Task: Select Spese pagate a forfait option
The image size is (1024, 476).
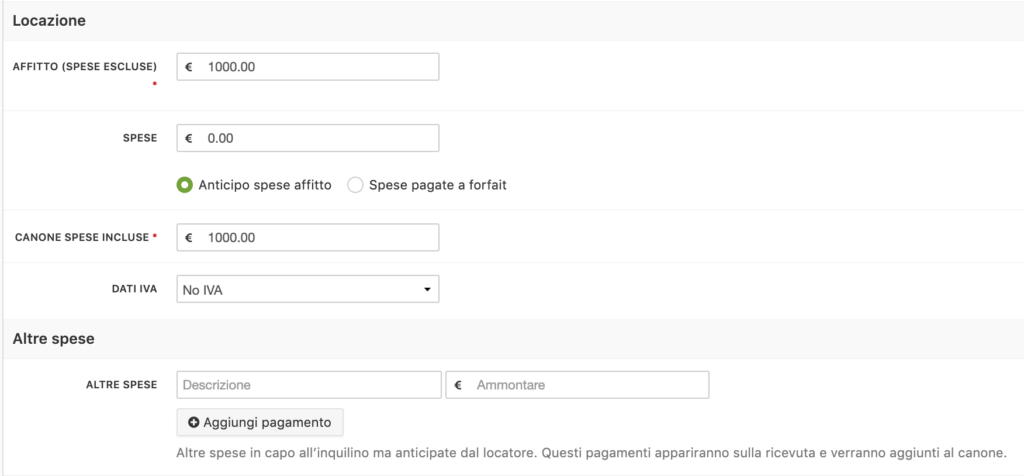Action: pyautogui.click(x=355, y=185)
